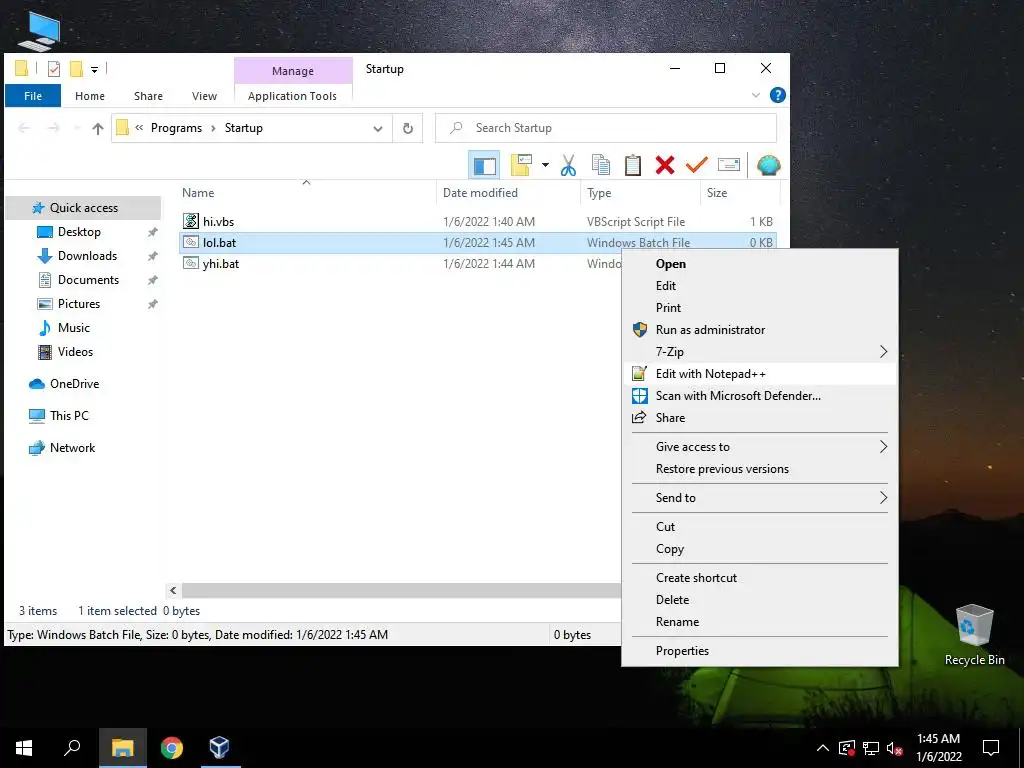This screenshot has width=1024, height=768.
Task: Click the folder options toolbar icon
Action: pos(521,165)
